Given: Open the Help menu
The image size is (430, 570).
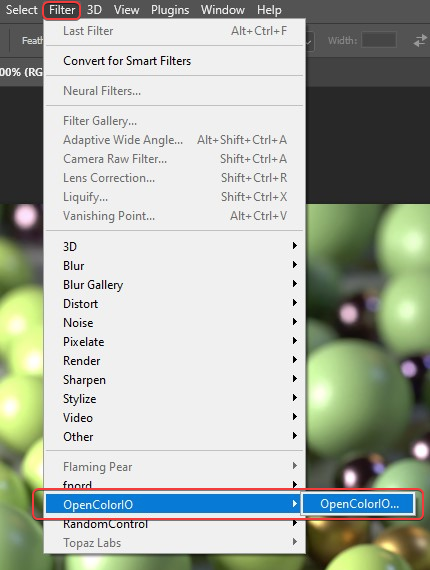Looking at the screenshot, I should pyautogui.click(x=269, y=10).
